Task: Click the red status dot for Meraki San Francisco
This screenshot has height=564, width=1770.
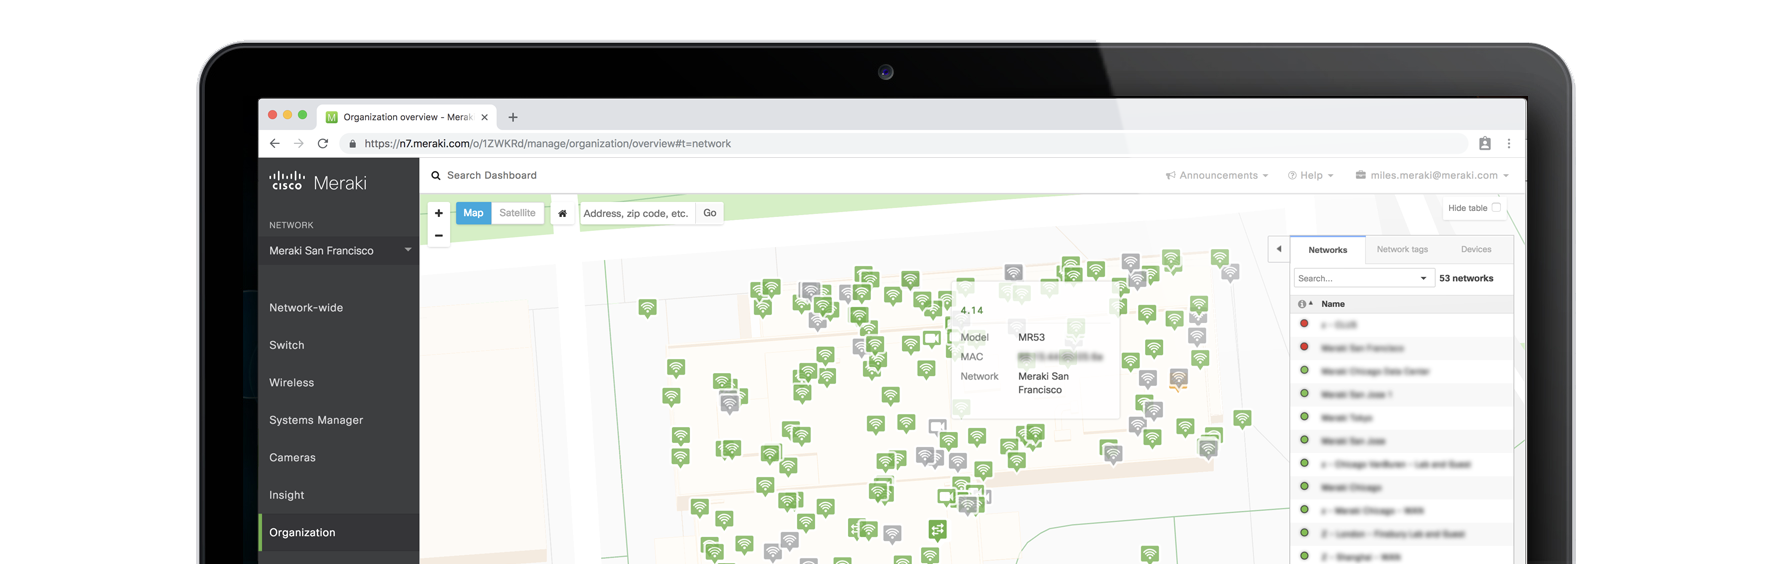Action: [1304, 347]
